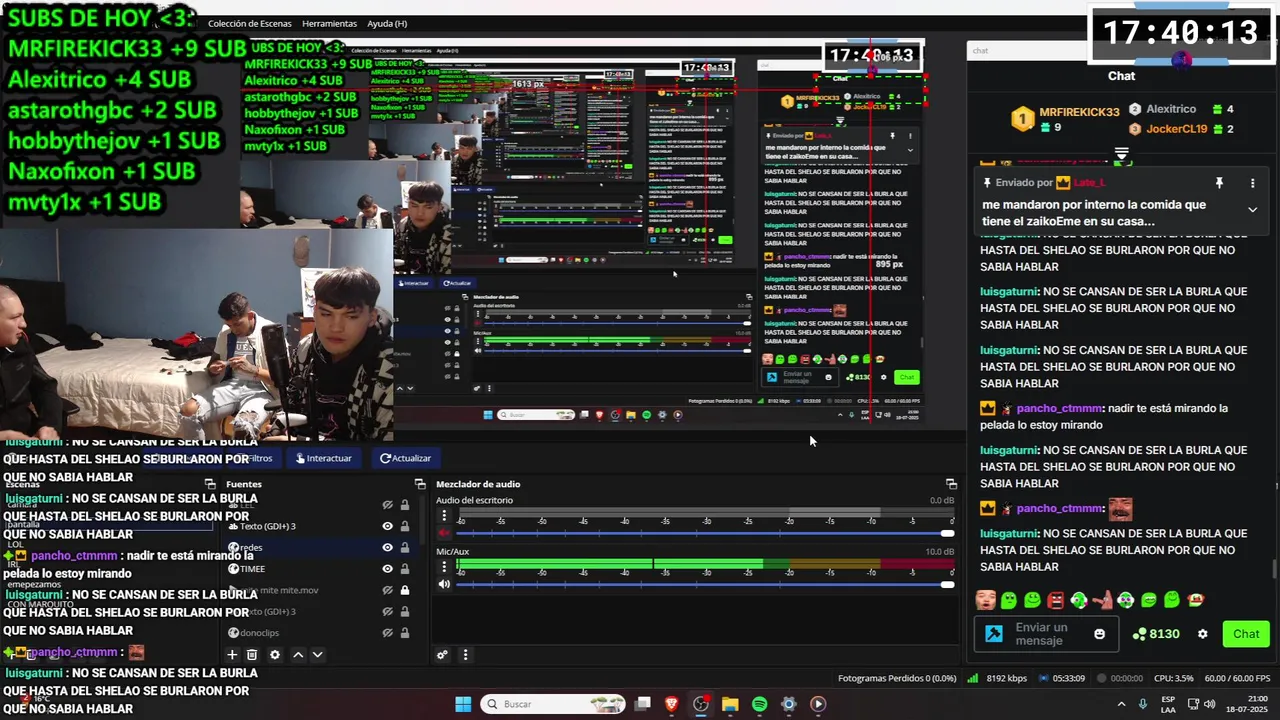Pop out the Fuentes dock panel
Screen dimensions: 1280x720
(420, 484)
